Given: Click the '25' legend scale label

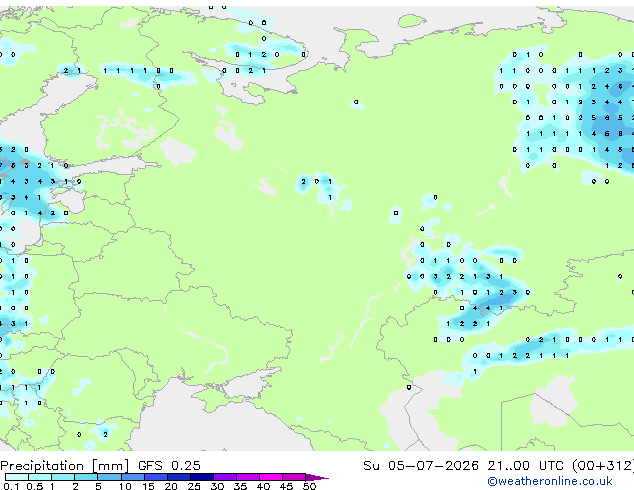Looking at the screenshot, I should [194, 486].
